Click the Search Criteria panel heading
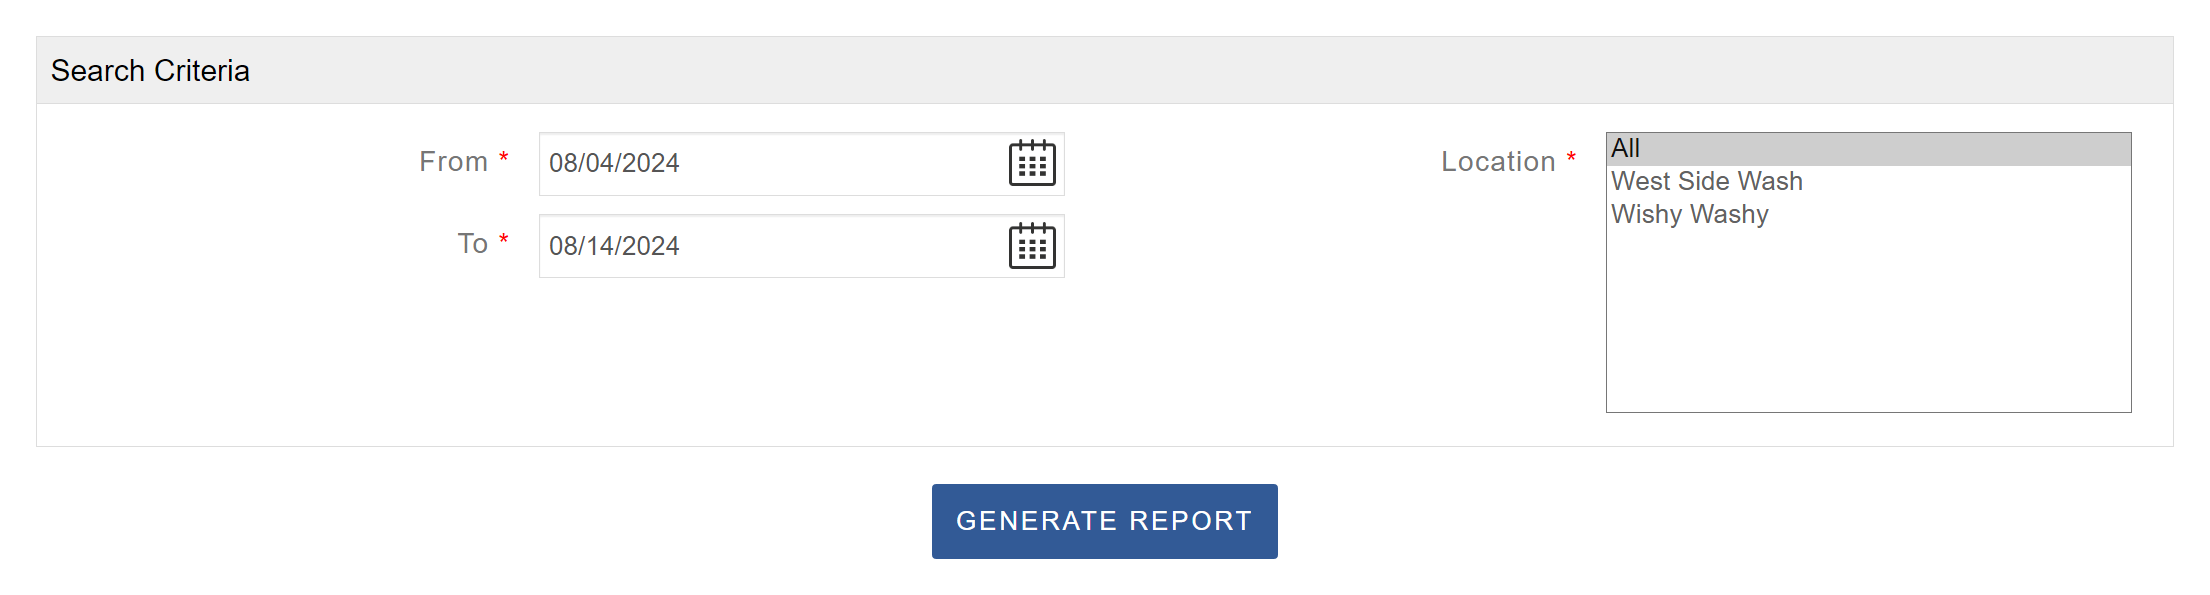Image resolution: width=2210 pixels, height=595 pixels. [150, 71]
